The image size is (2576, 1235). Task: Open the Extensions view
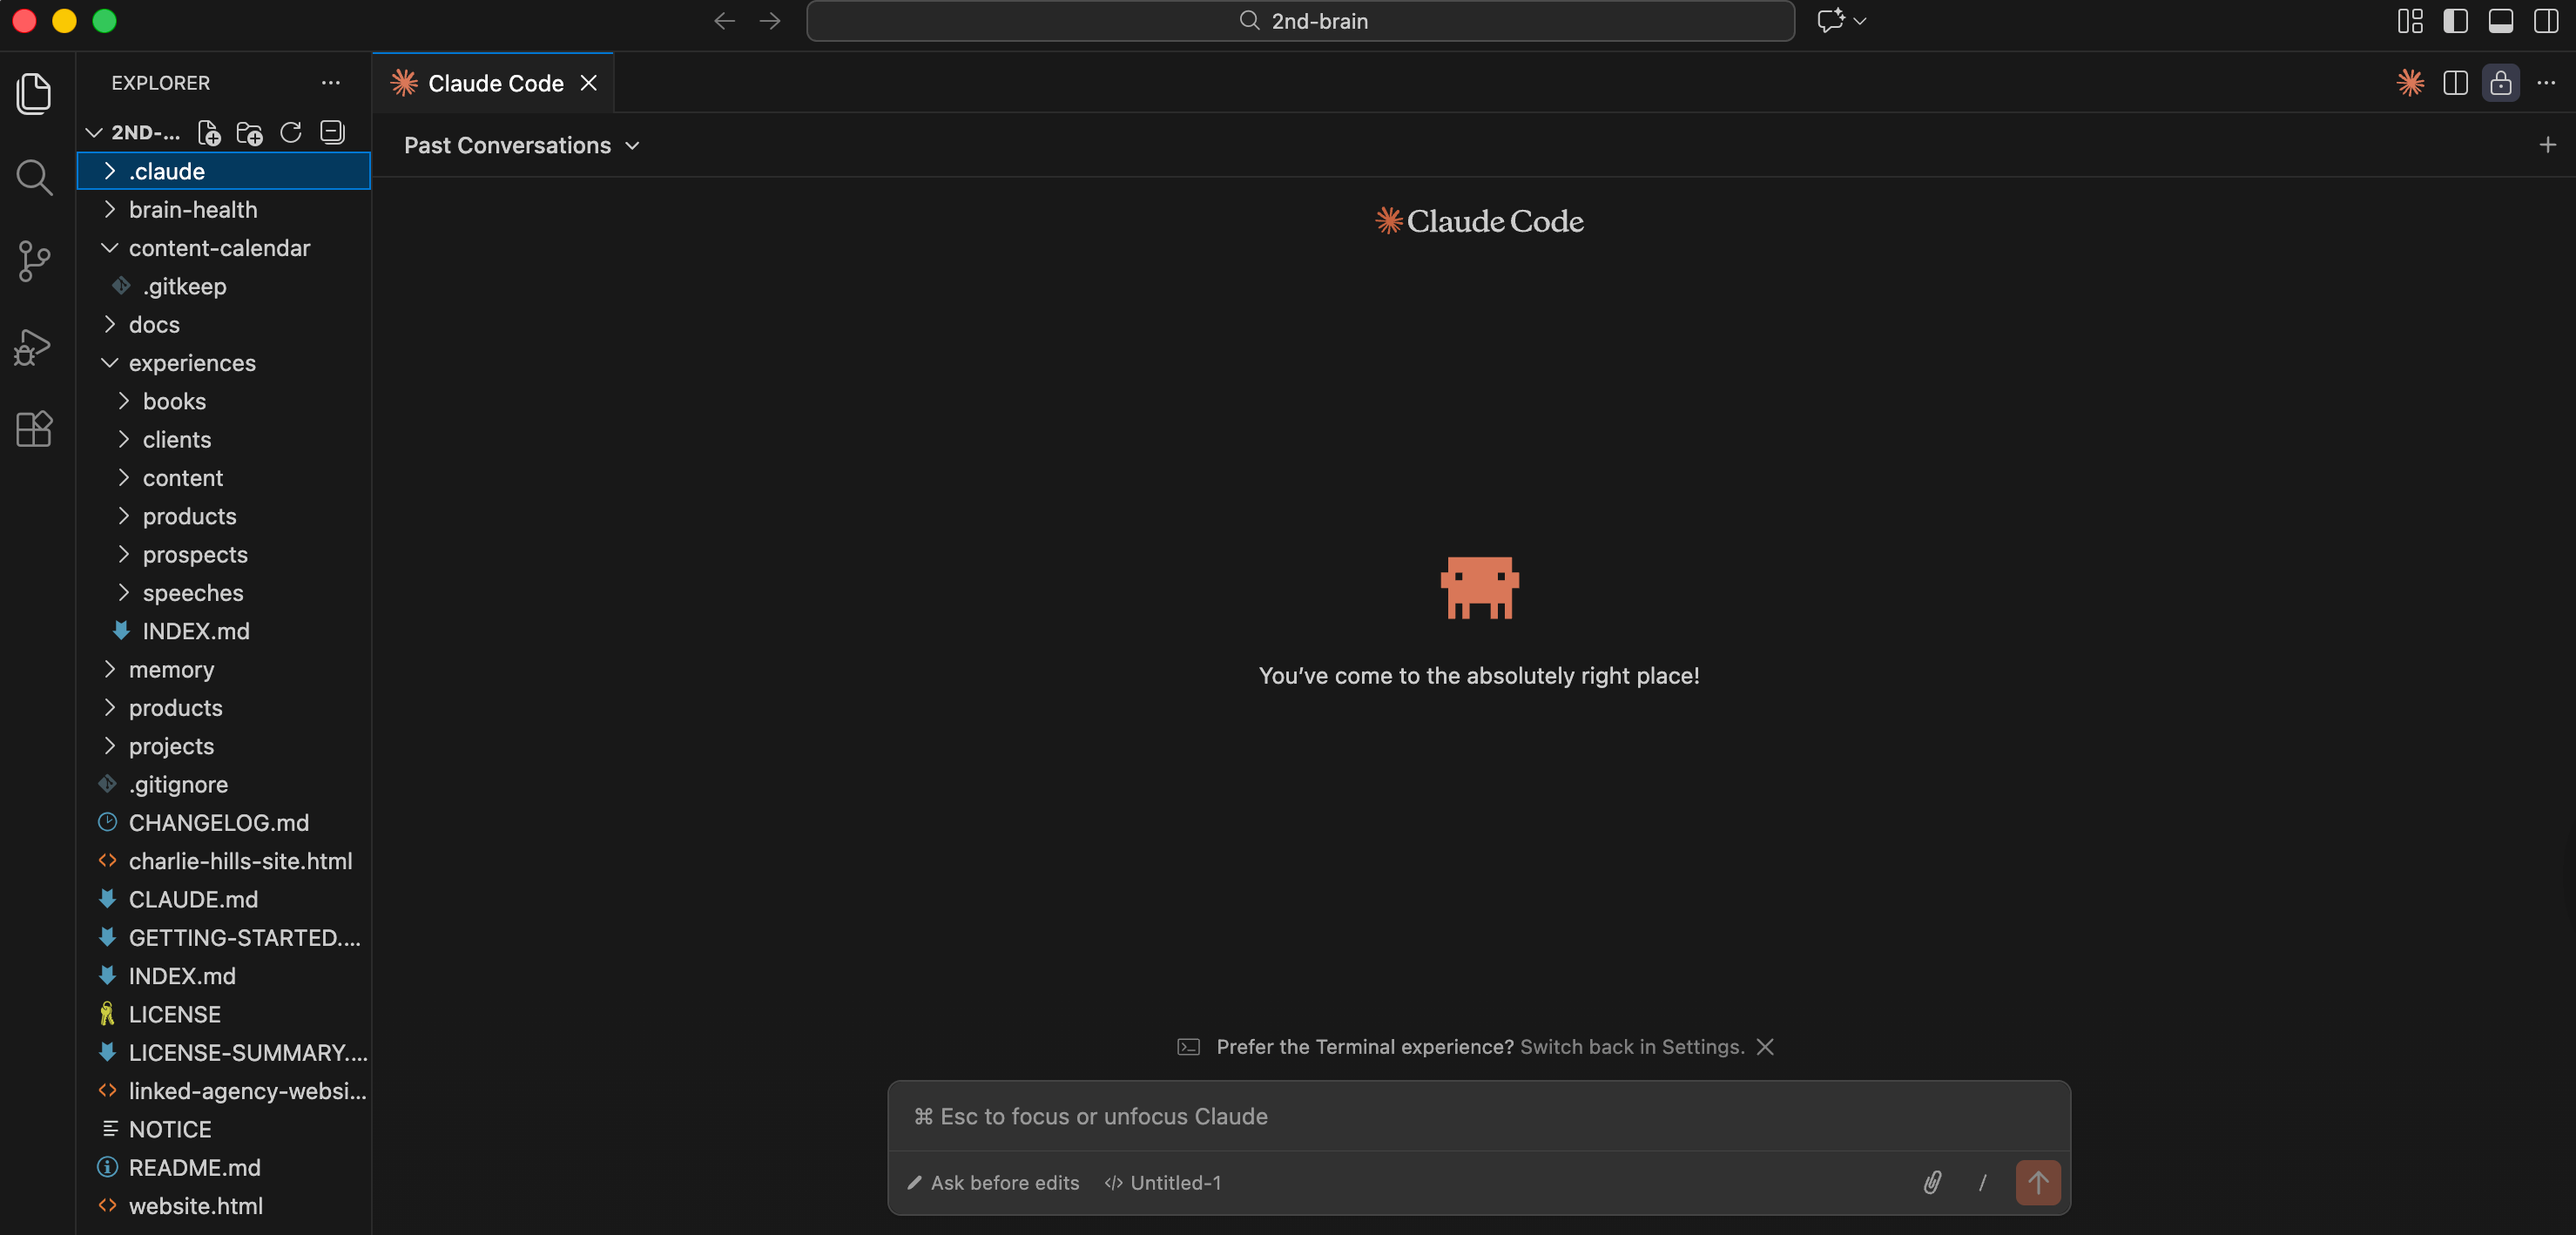tap(34, 429)
